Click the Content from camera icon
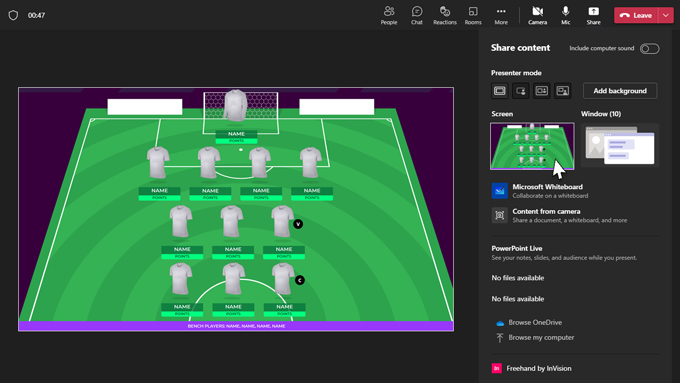The image size is (680, 383). (500, 215)
